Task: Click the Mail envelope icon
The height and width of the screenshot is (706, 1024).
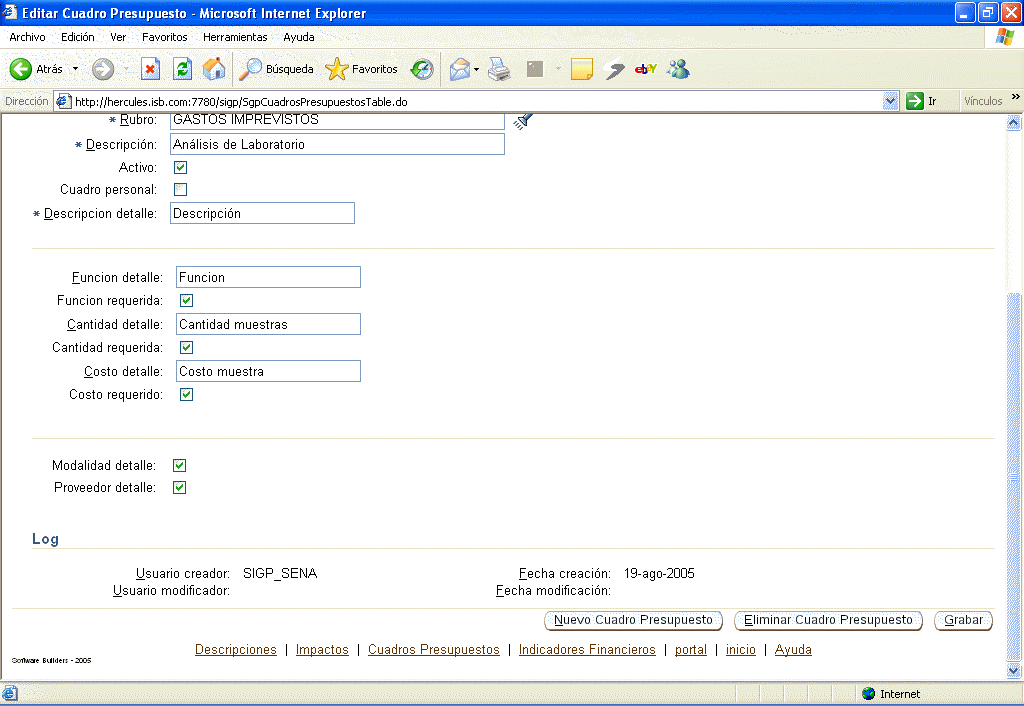Action: point(460,69)
